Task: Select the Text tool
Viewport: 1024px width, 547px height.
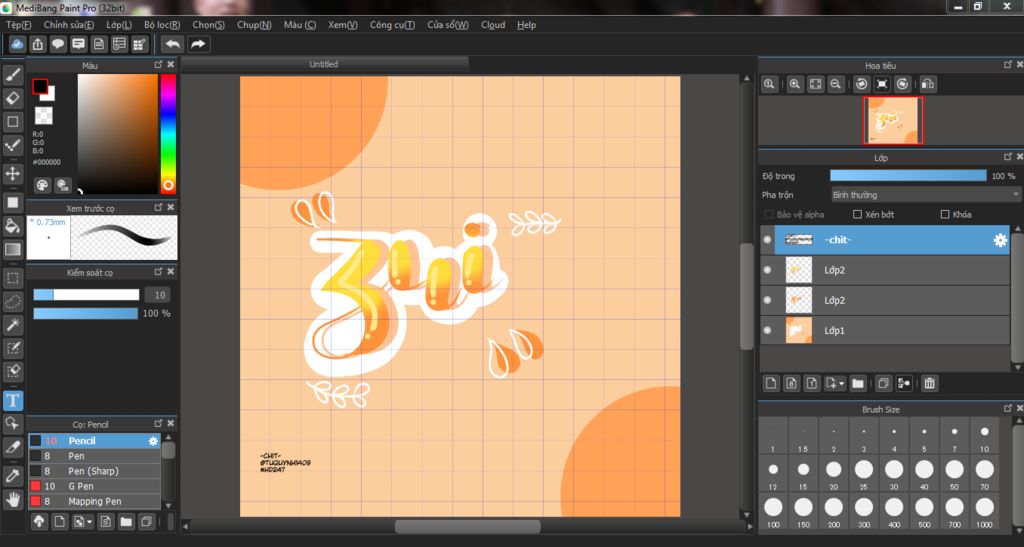Action: coord(12,400)
